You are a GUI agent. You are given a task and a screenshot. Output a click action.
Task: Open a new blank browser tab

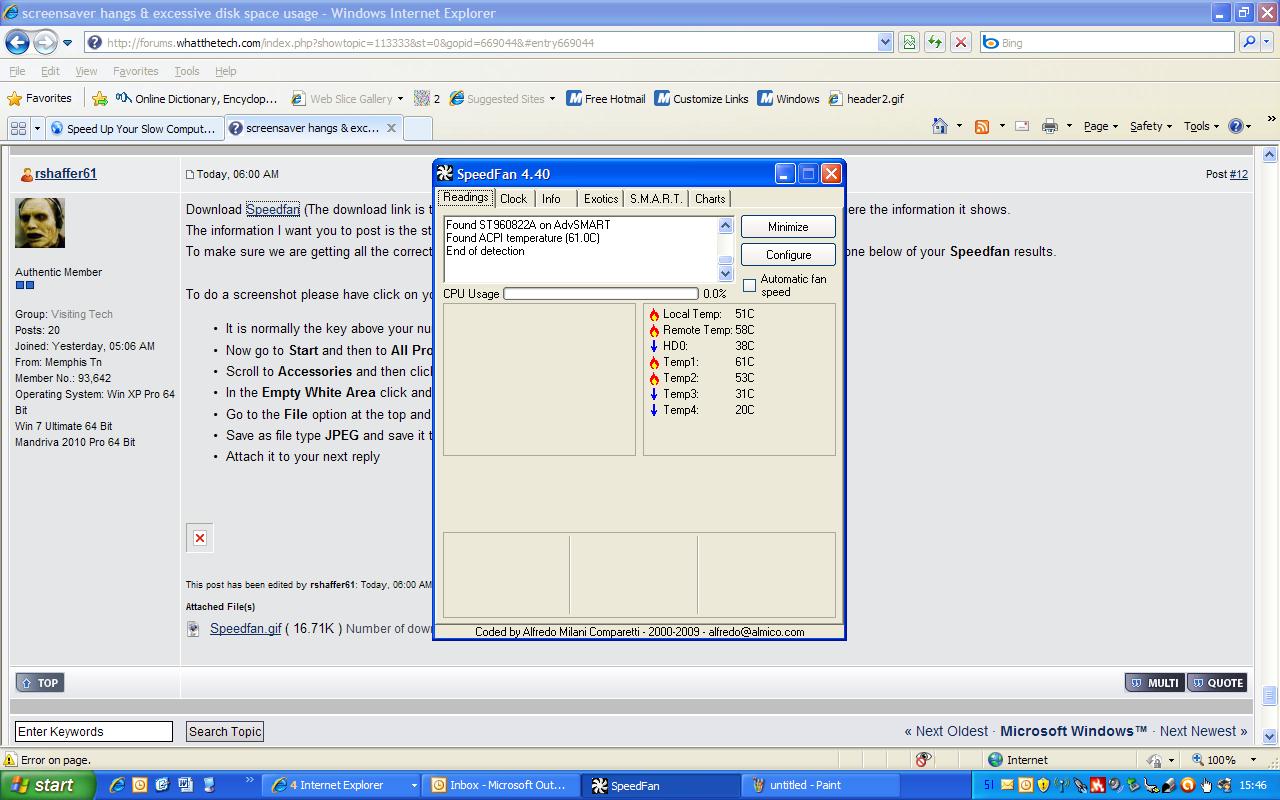(x=418, y=128)
